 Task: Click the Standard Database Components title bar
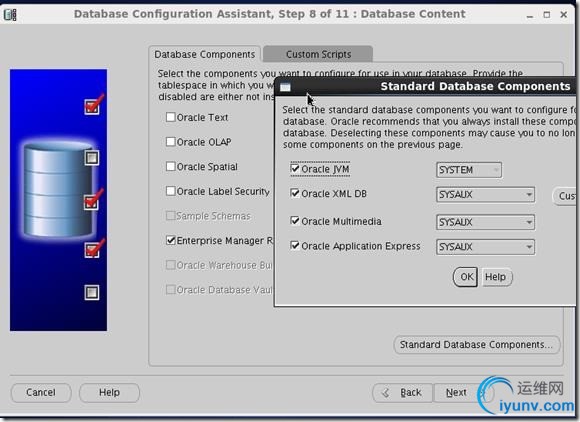(x=425, y=87)
